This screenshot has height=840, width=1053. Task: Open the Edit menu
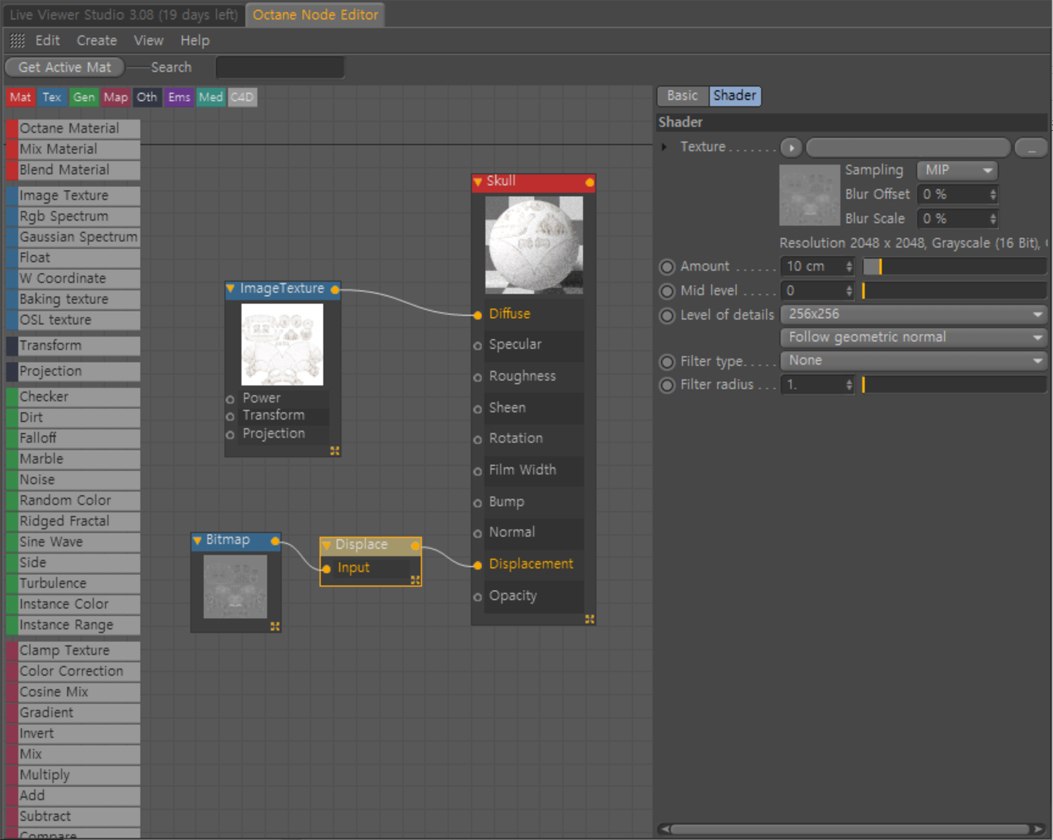[48, 41]
